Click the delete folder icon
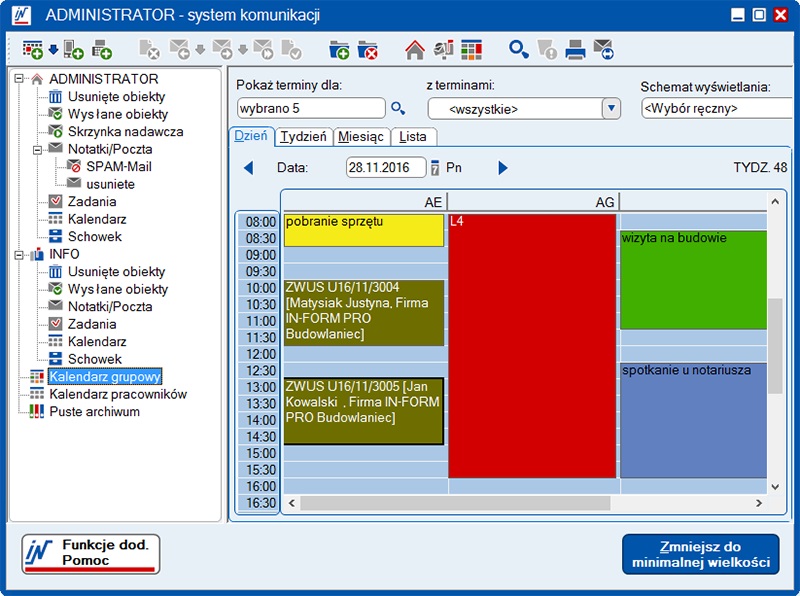Screen dimensions: 800x596 [x=367, y=50]
